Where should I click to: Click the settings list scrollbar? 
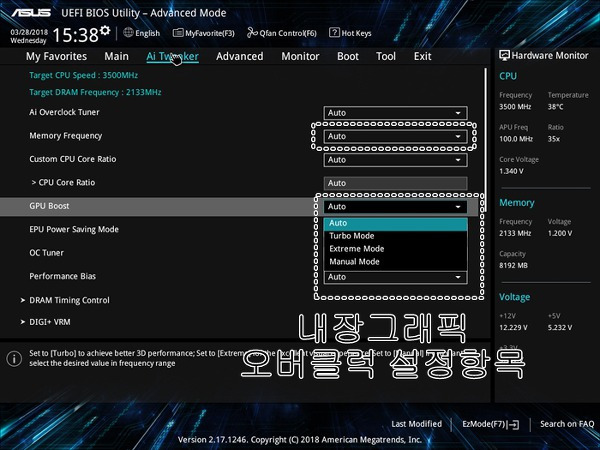pos(486,140)
